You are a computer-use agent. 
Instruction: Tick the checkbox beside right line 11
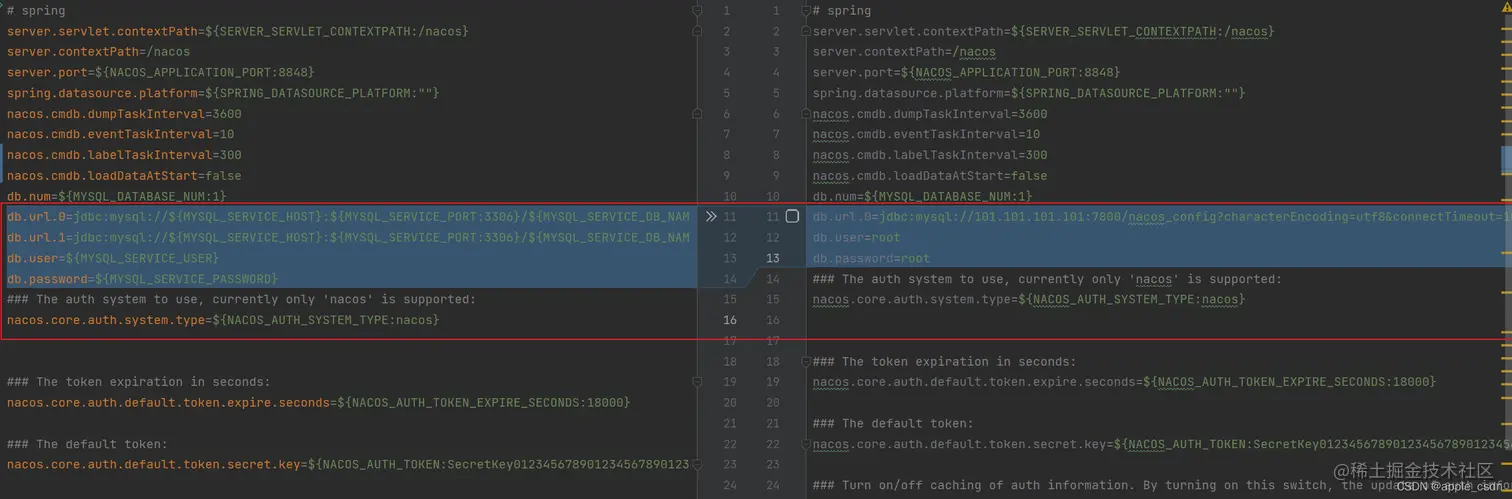[792, 216]
